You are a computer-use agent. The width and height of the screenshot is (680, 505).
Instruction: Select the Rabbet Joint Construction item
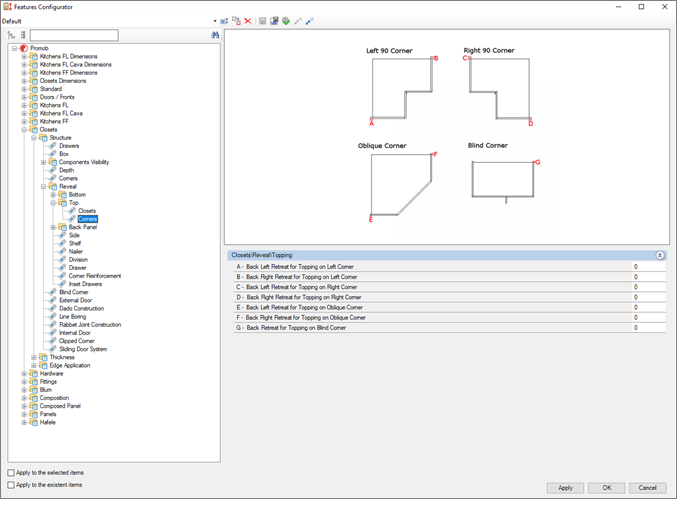(90, 325)
